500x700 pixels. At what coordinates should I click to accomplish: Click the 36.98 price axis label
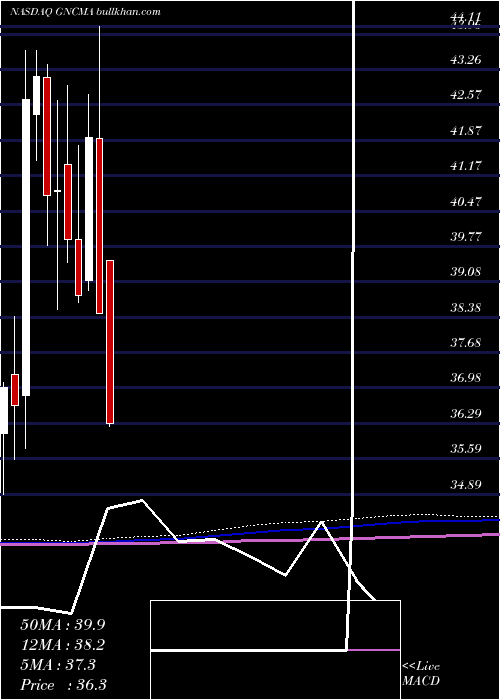[x=466, y=378]
